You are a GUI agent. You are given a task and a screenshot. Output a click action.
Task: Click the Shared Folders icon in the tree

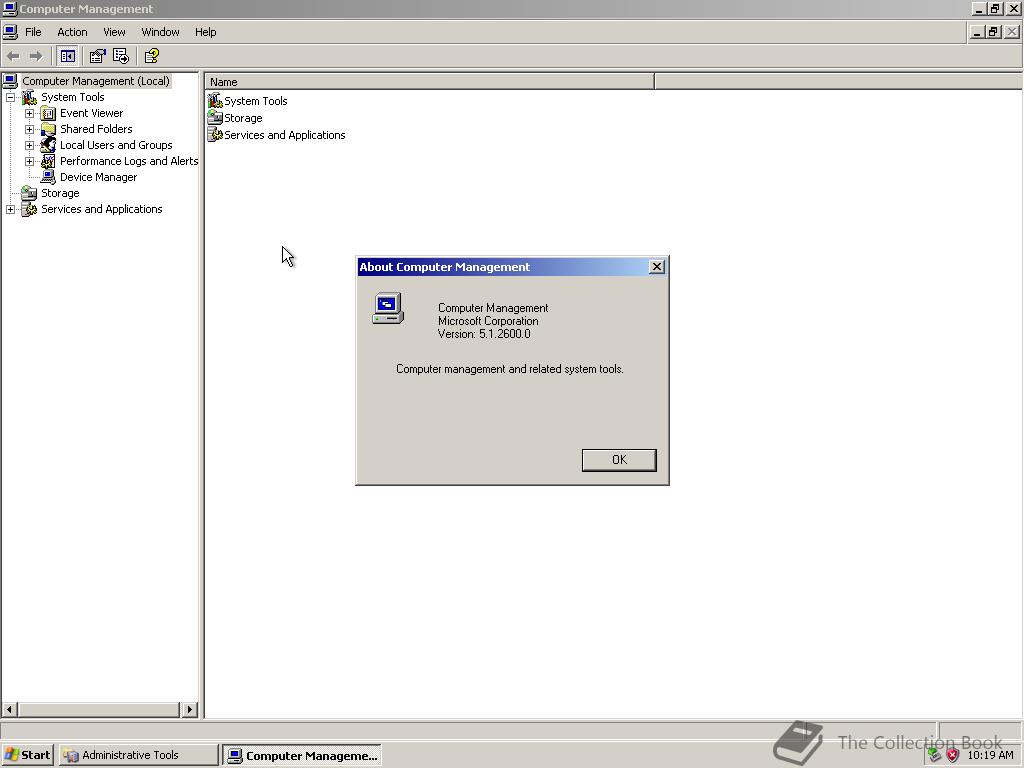click(48, 129)
